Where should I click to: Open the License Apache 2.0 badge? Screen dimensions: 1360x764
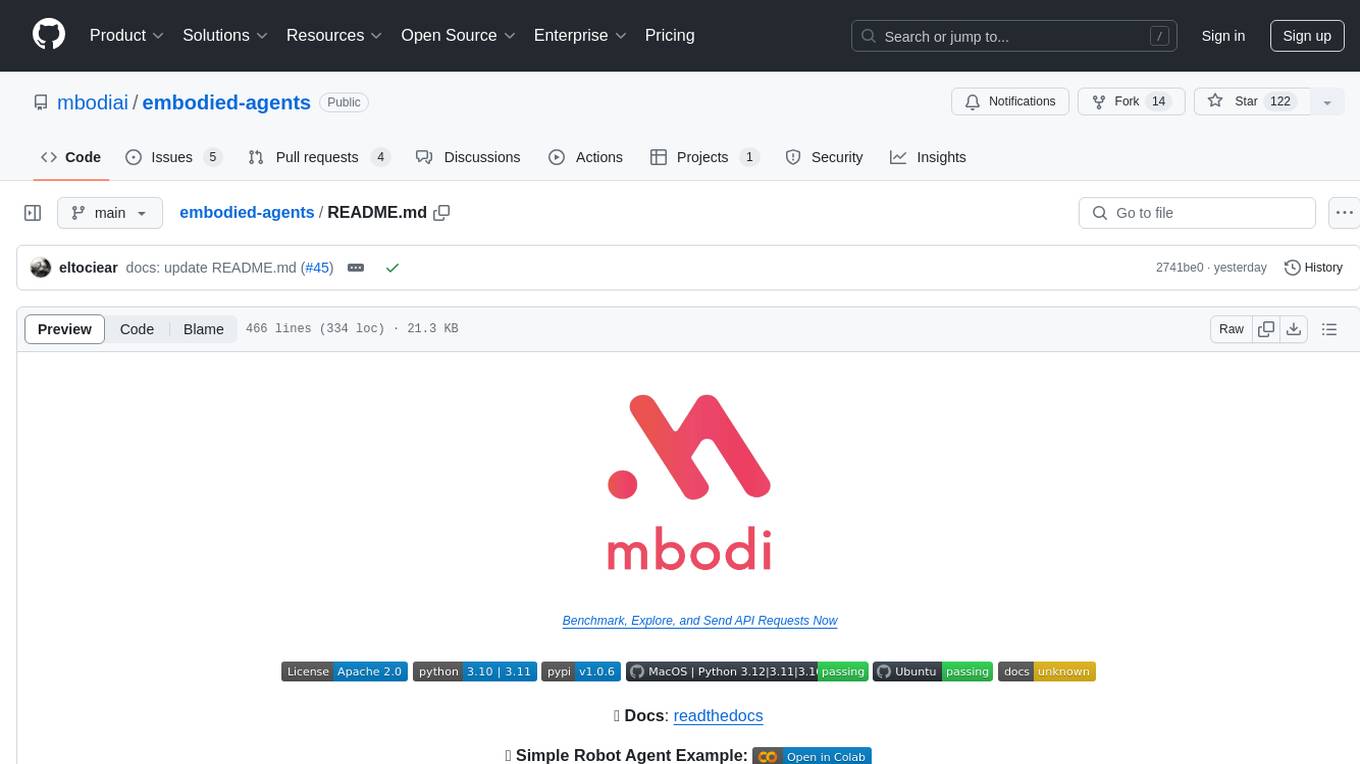(344, 672)
